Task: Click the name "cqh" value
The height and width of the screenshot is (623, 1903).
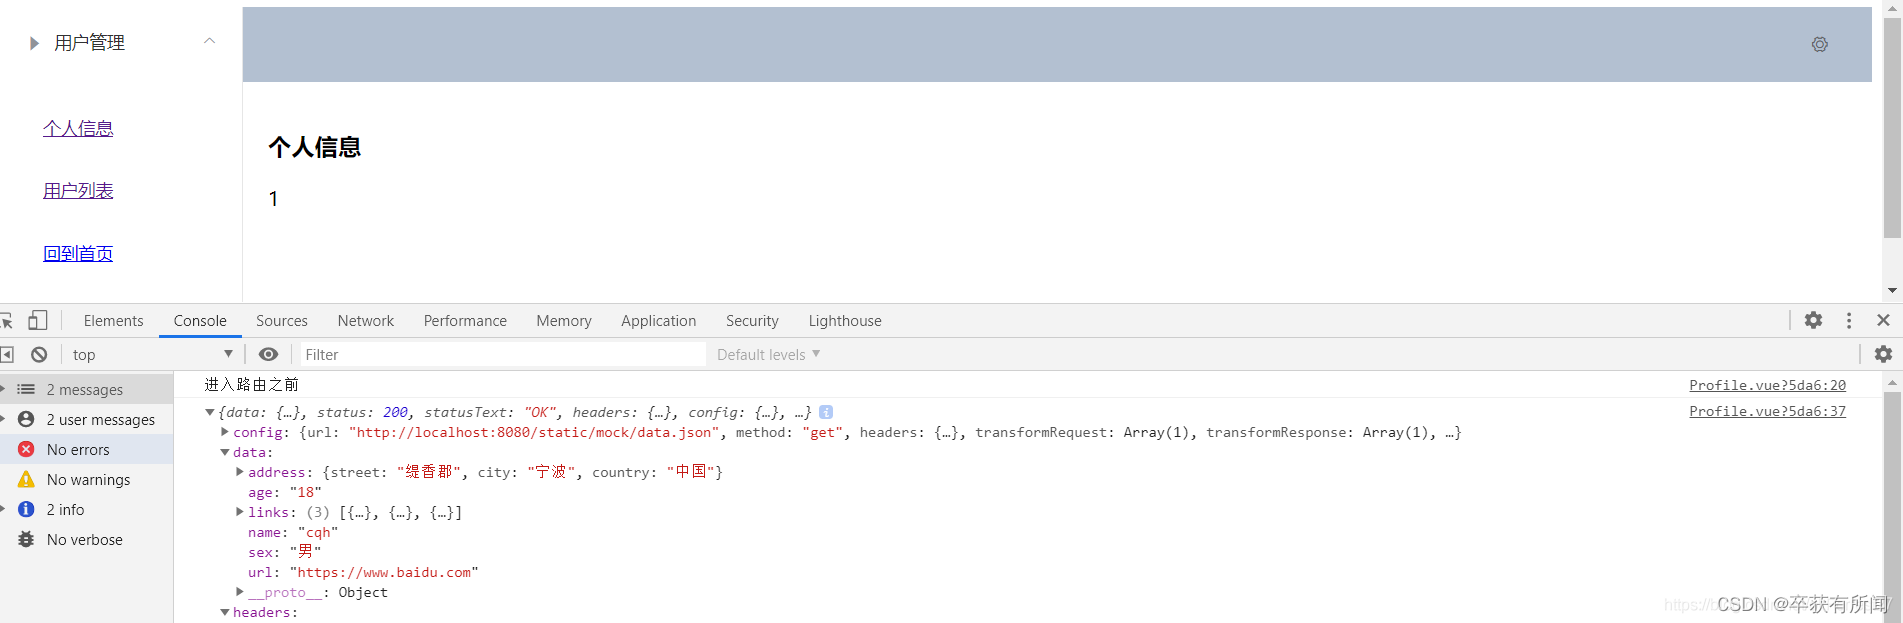Action: pyautogui.click(x=318, y=532)
